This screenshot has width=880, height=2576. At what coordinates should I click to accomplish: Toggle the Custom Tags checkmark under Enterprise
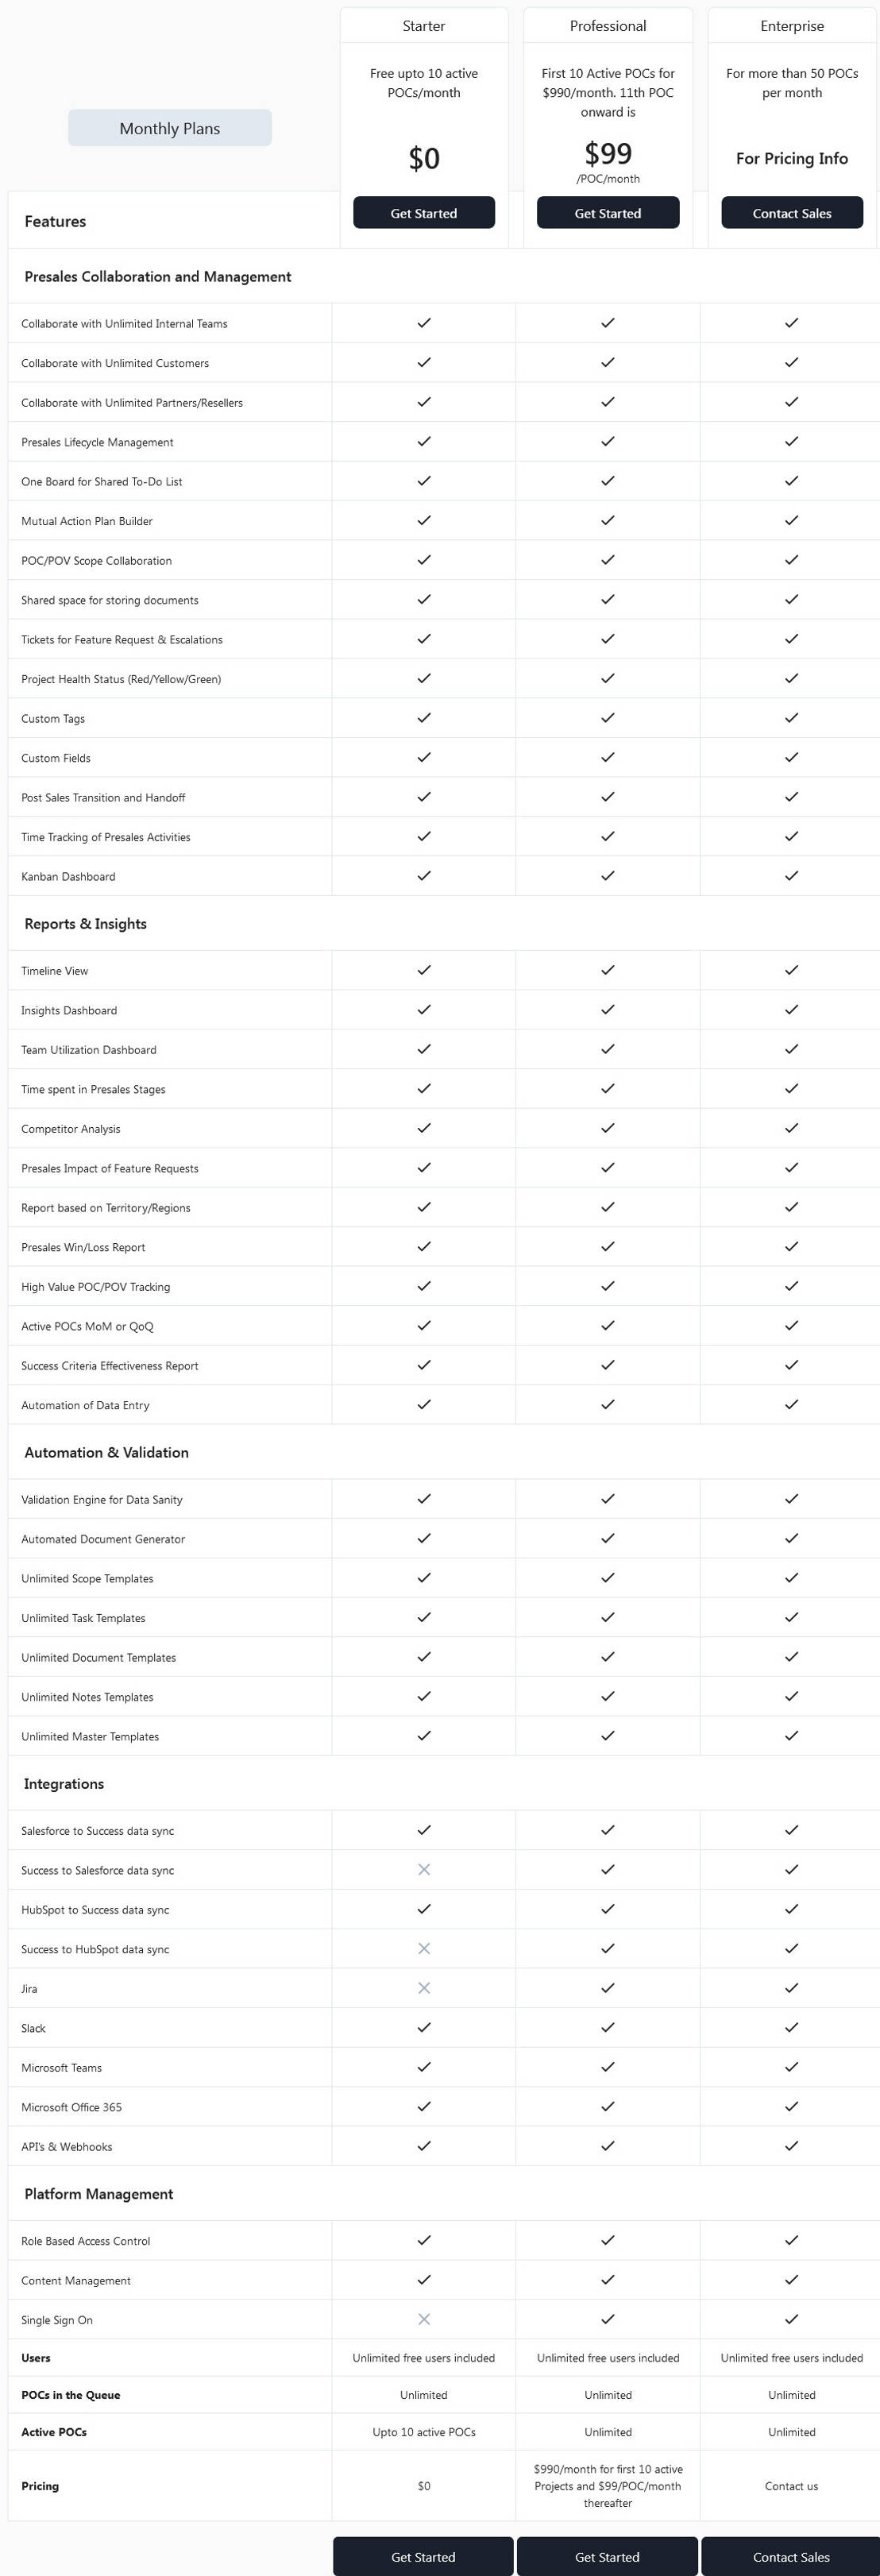point(791,717)
